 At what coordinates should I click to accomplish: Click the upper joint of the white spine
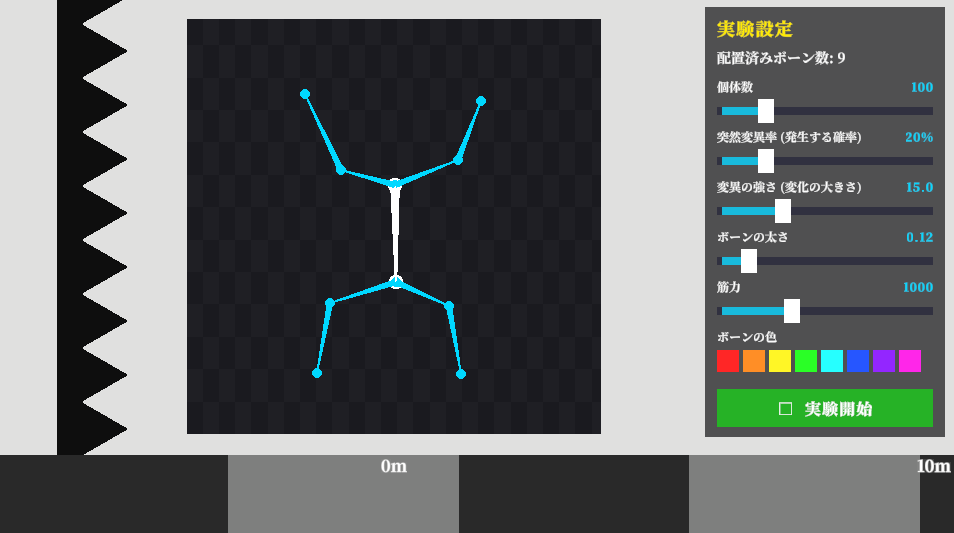coord(395,184)
